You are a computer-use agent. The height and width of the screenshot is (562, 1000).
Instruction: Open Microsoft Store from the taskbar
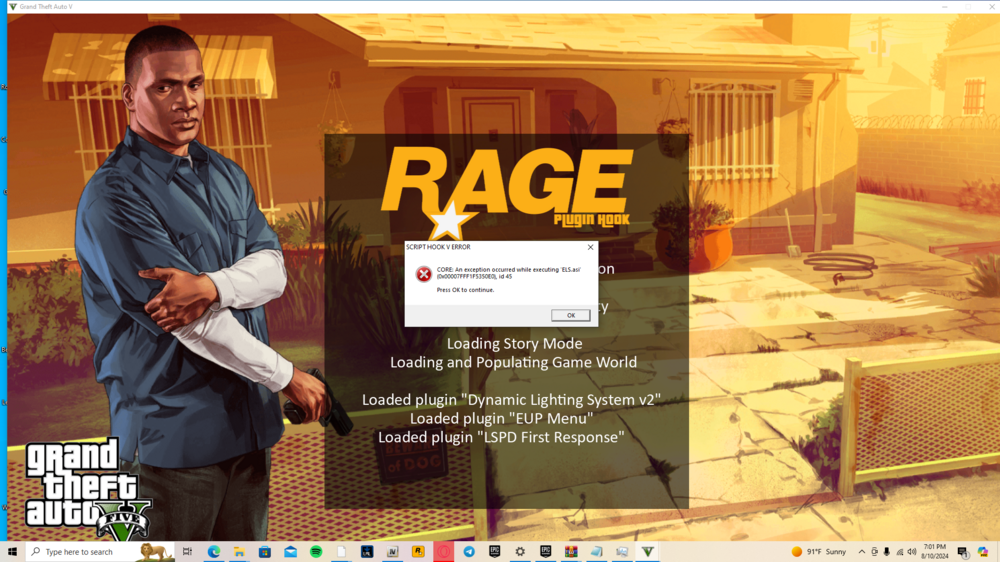pyautogui.click(x=265, y=552)
